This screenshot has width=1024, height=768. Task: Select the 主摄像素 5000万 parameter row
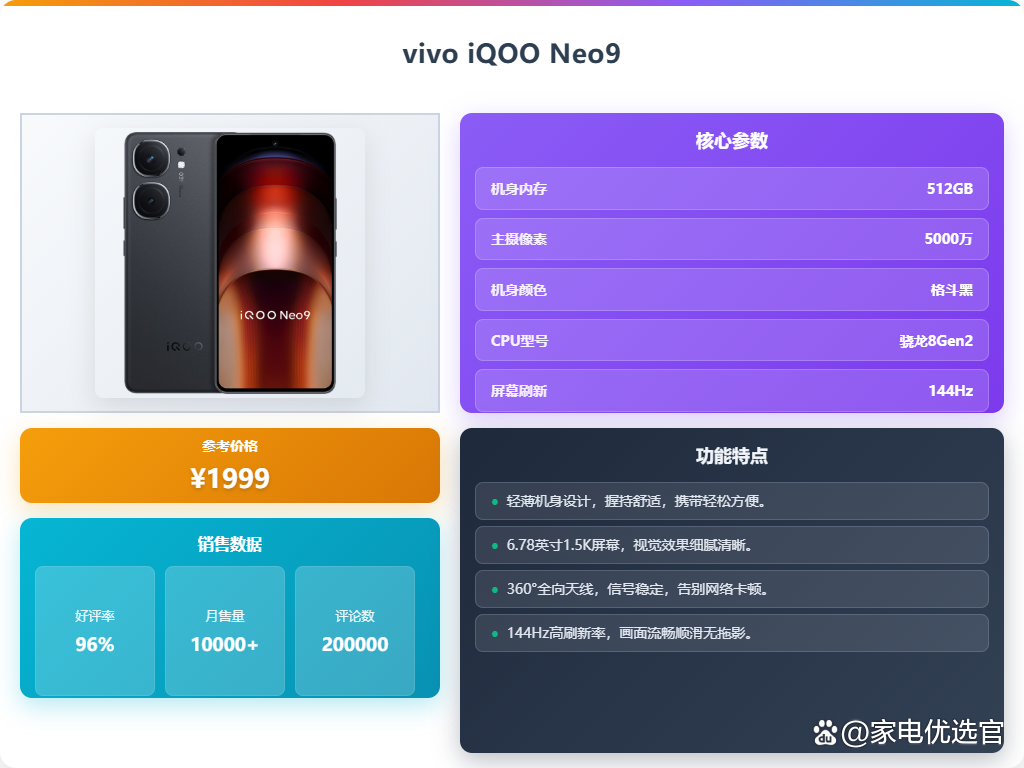pyautogui.click(x=731, y=239)
